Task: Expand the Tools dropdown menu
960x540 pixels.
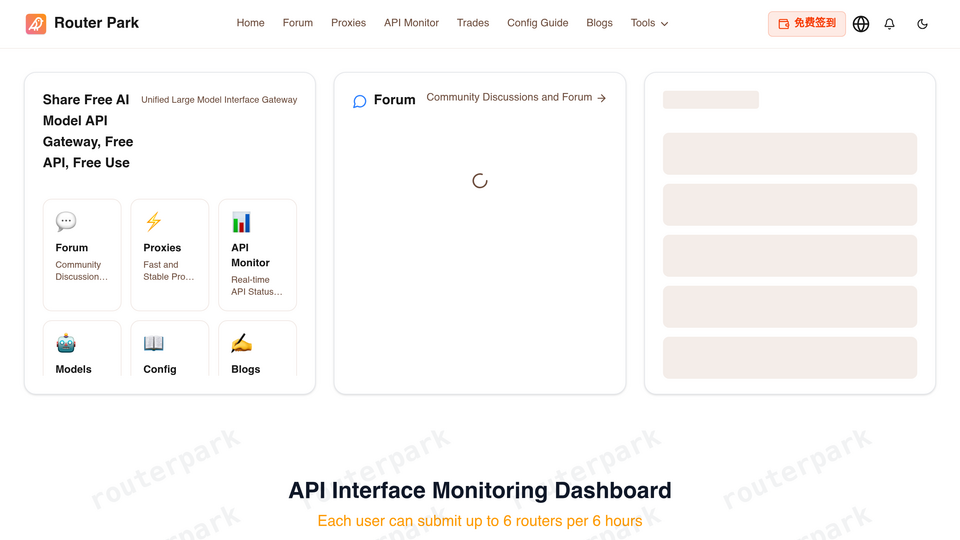Action: (649, 23)
